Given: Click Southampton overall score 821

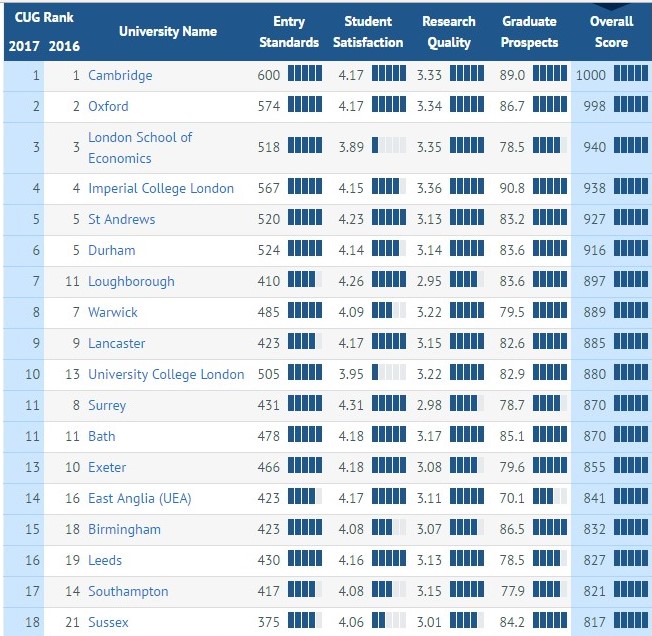Looking at the screenshot, I should click(x=594, y=592).
